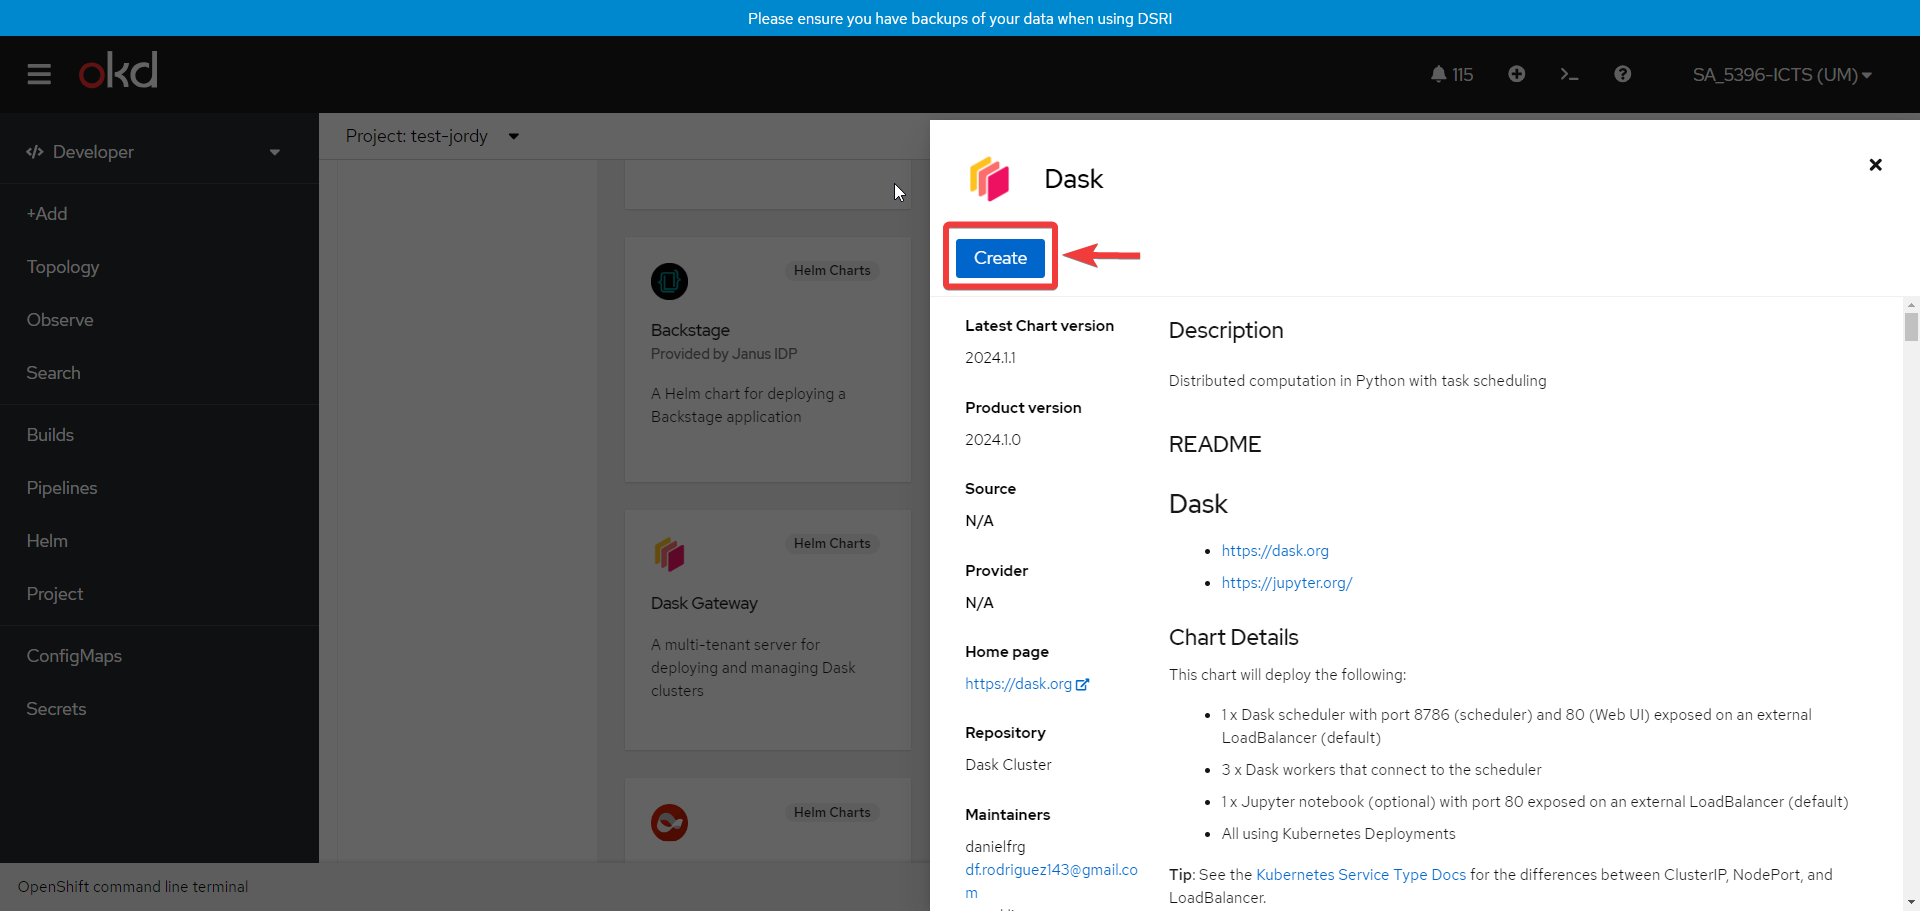Open the help question mark menu
The image size is (1920, 911).
click(x=1622, y=74)
